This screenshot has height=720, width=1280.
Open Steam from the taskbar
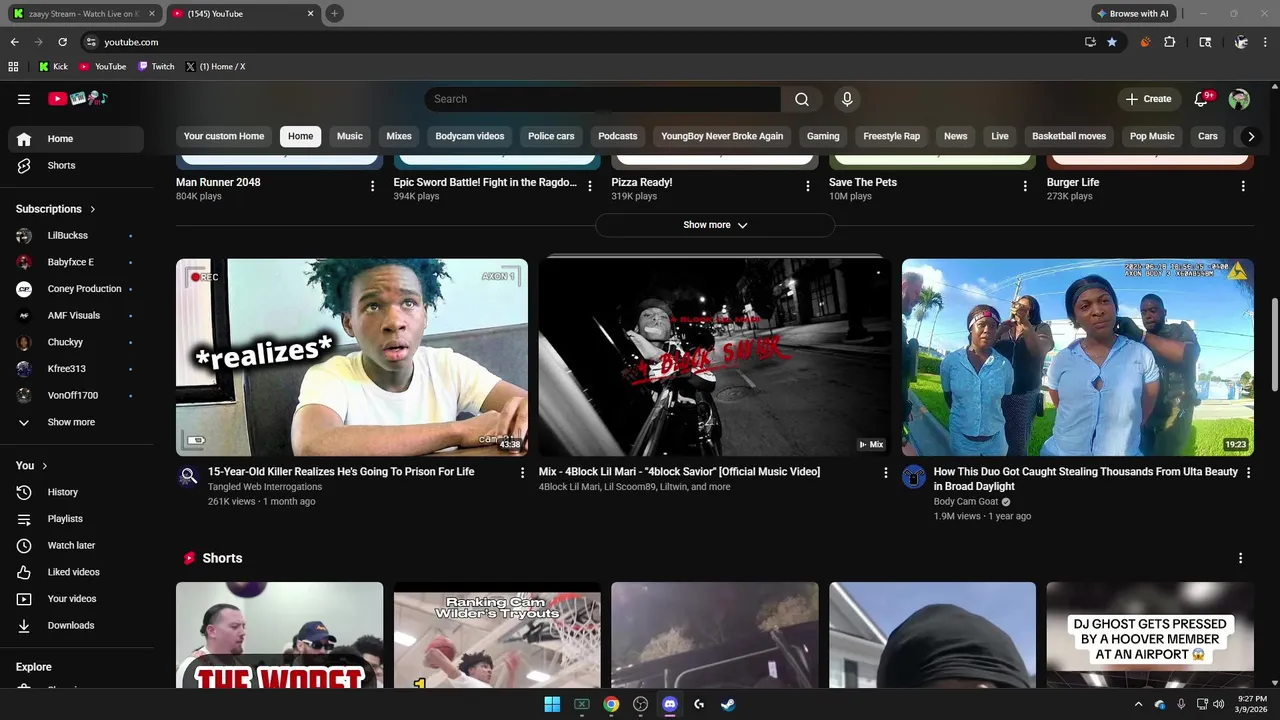tap(728, 704)
